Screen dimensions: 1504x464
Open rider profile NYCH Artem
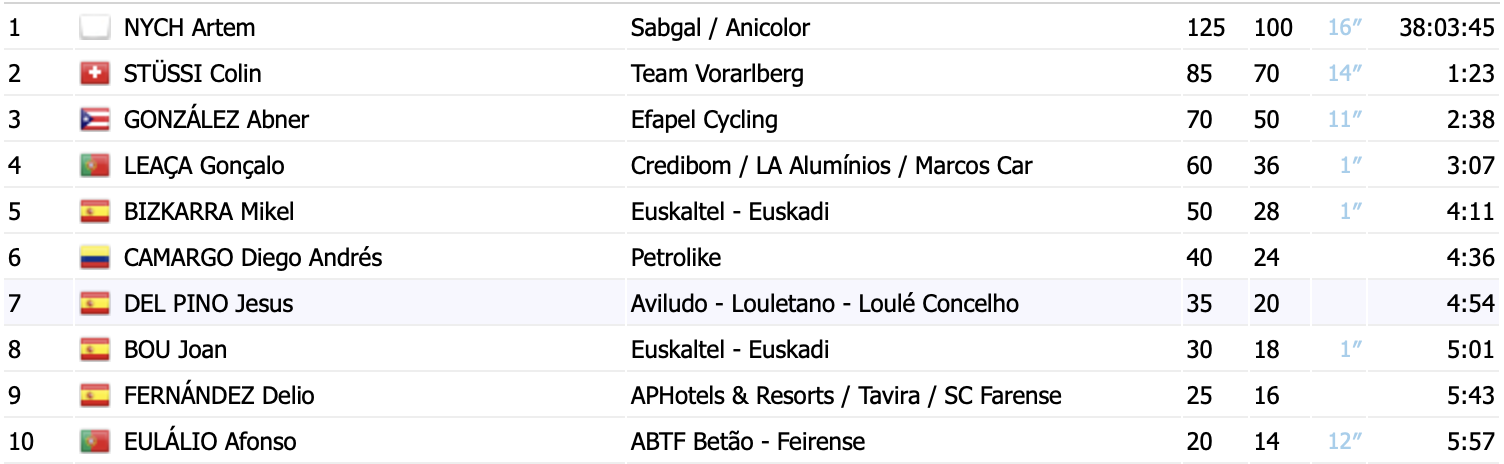(x=189, y=28)
